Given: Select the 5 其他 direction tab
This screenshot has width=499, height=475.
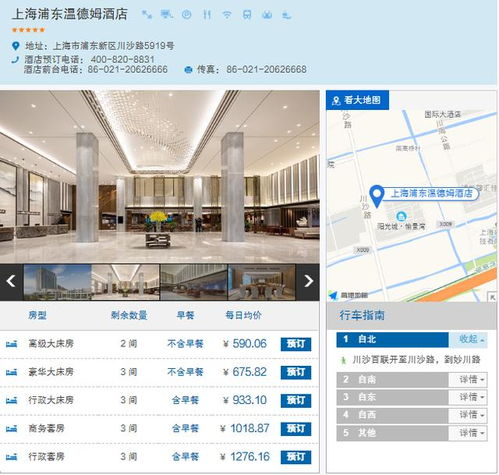Looking at the screenshot, I should 392,433.
